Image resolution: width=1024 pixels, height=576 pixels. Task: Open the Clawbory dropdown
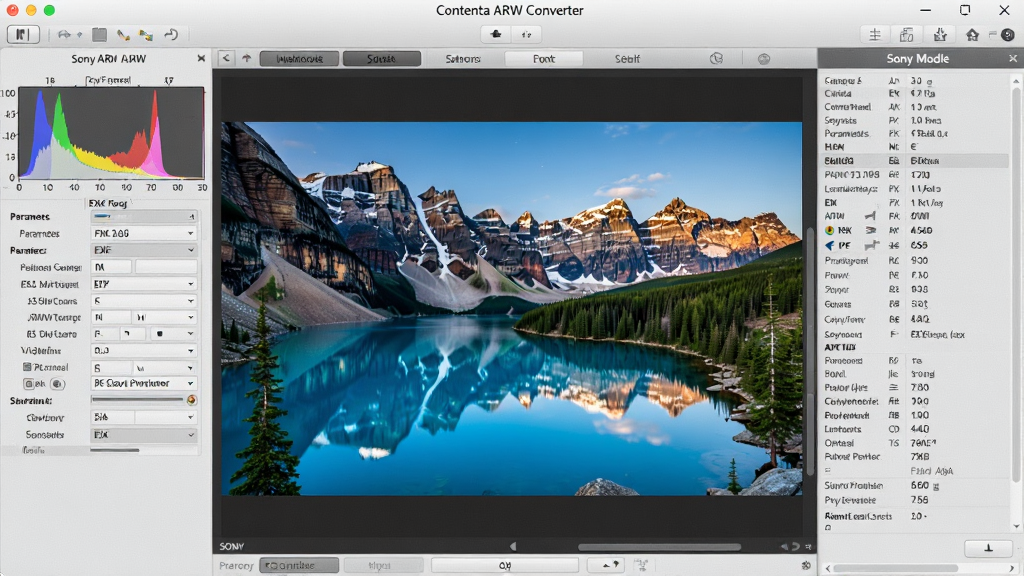[144, 417]
